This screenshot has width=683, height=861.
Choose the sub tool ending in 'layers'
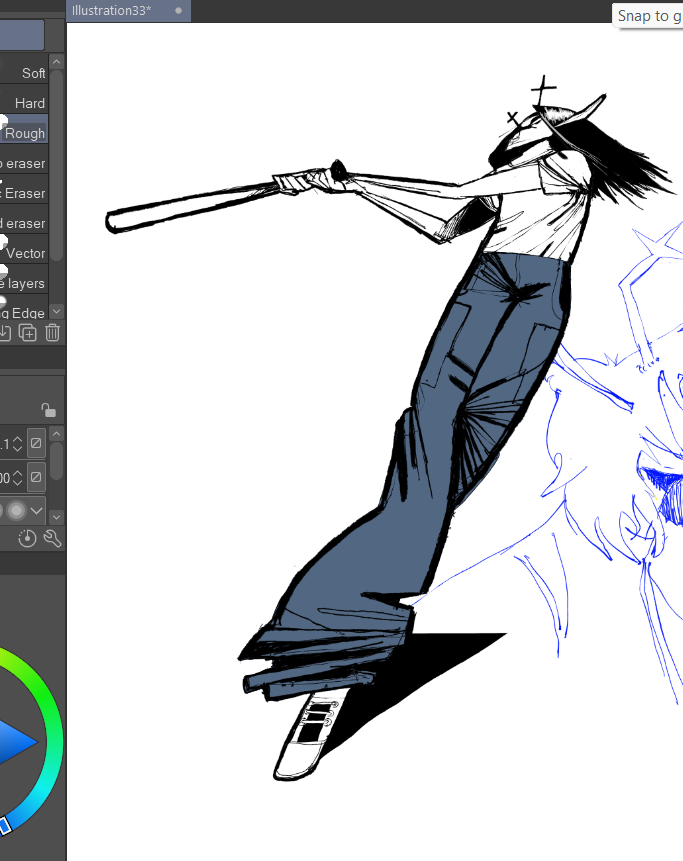pyautogui.click(x=24, y=279)
